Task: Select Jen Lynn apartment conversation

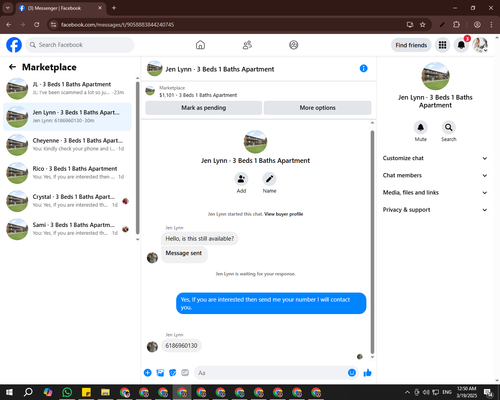Action: 67,117
